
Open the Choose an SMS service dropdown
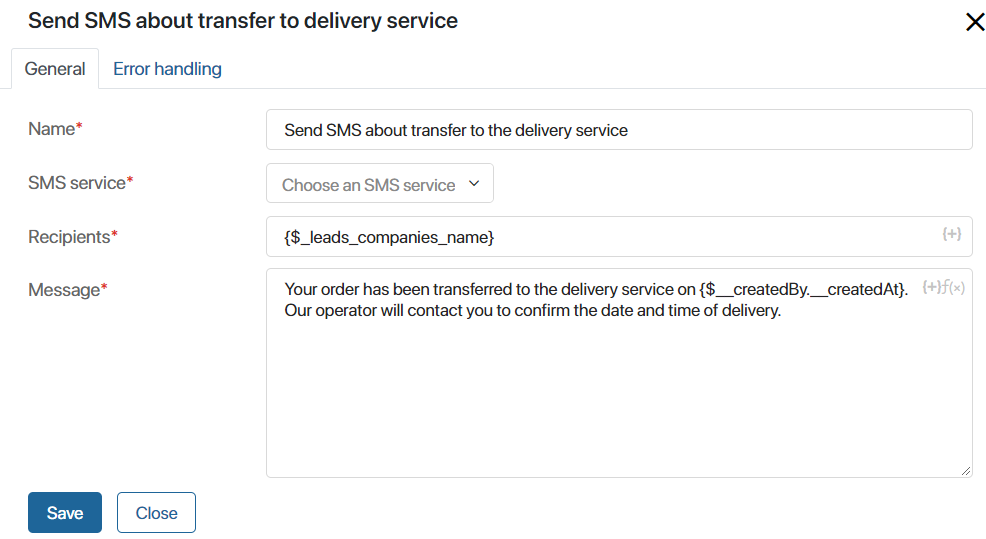click(380, 184)
